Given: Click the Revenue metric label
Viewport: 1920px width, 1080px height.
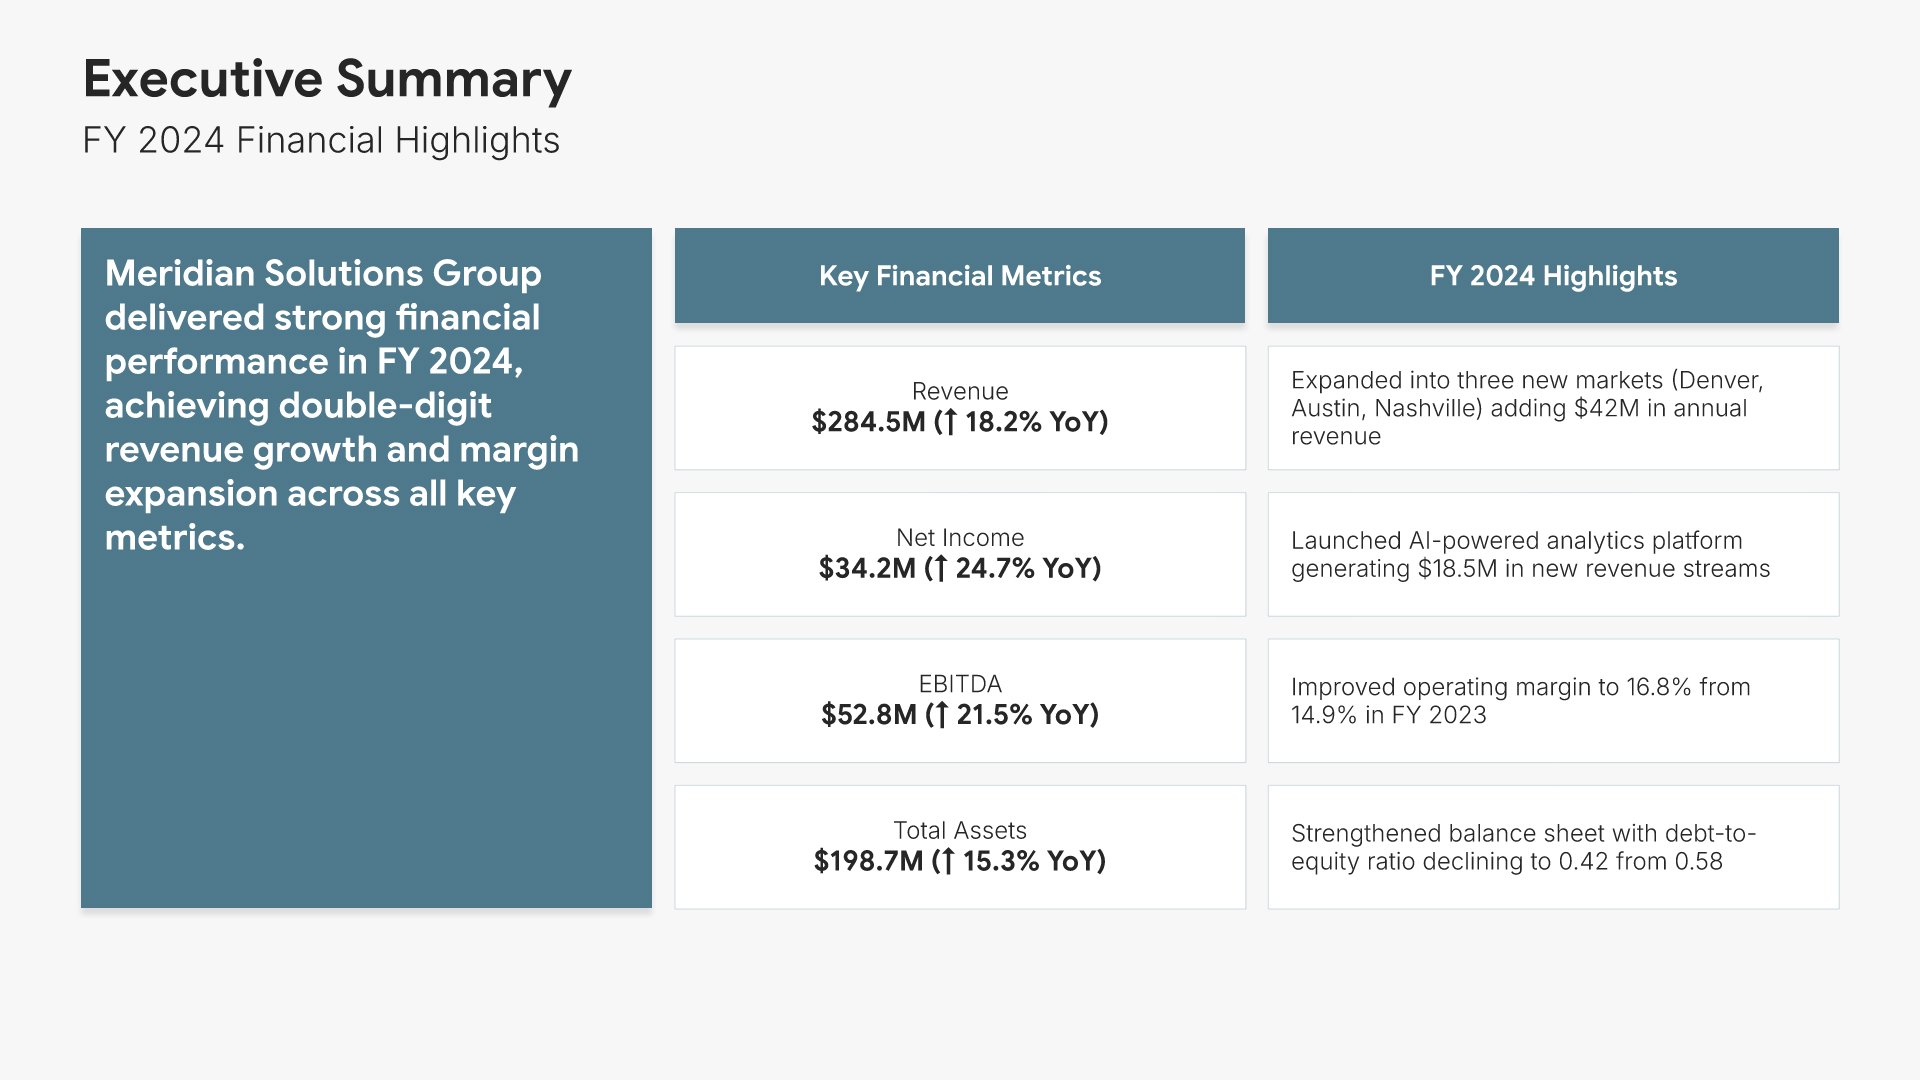Looking at the screenshot, I should pos(960,391).
